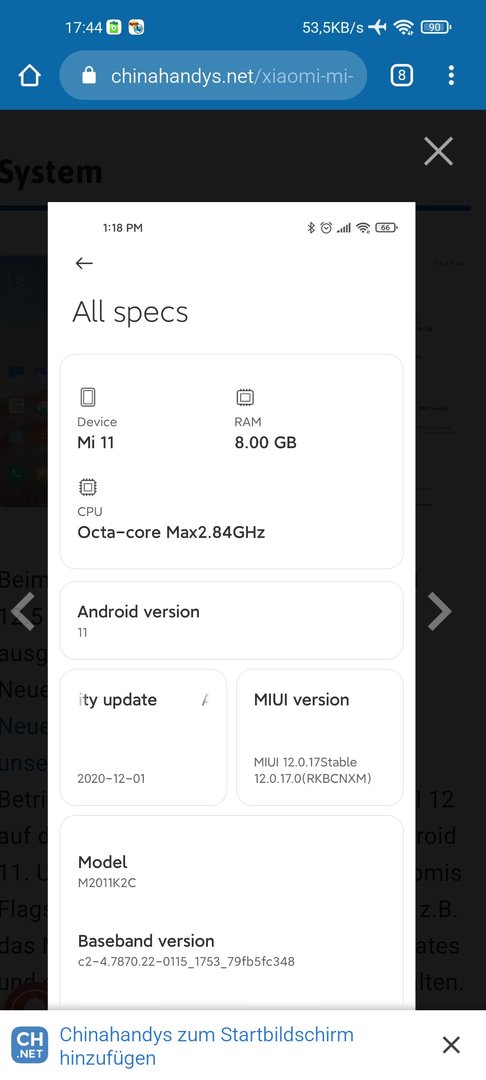Close the image lightbox overlay
The image size is (486, 1080).
(439, 152)
